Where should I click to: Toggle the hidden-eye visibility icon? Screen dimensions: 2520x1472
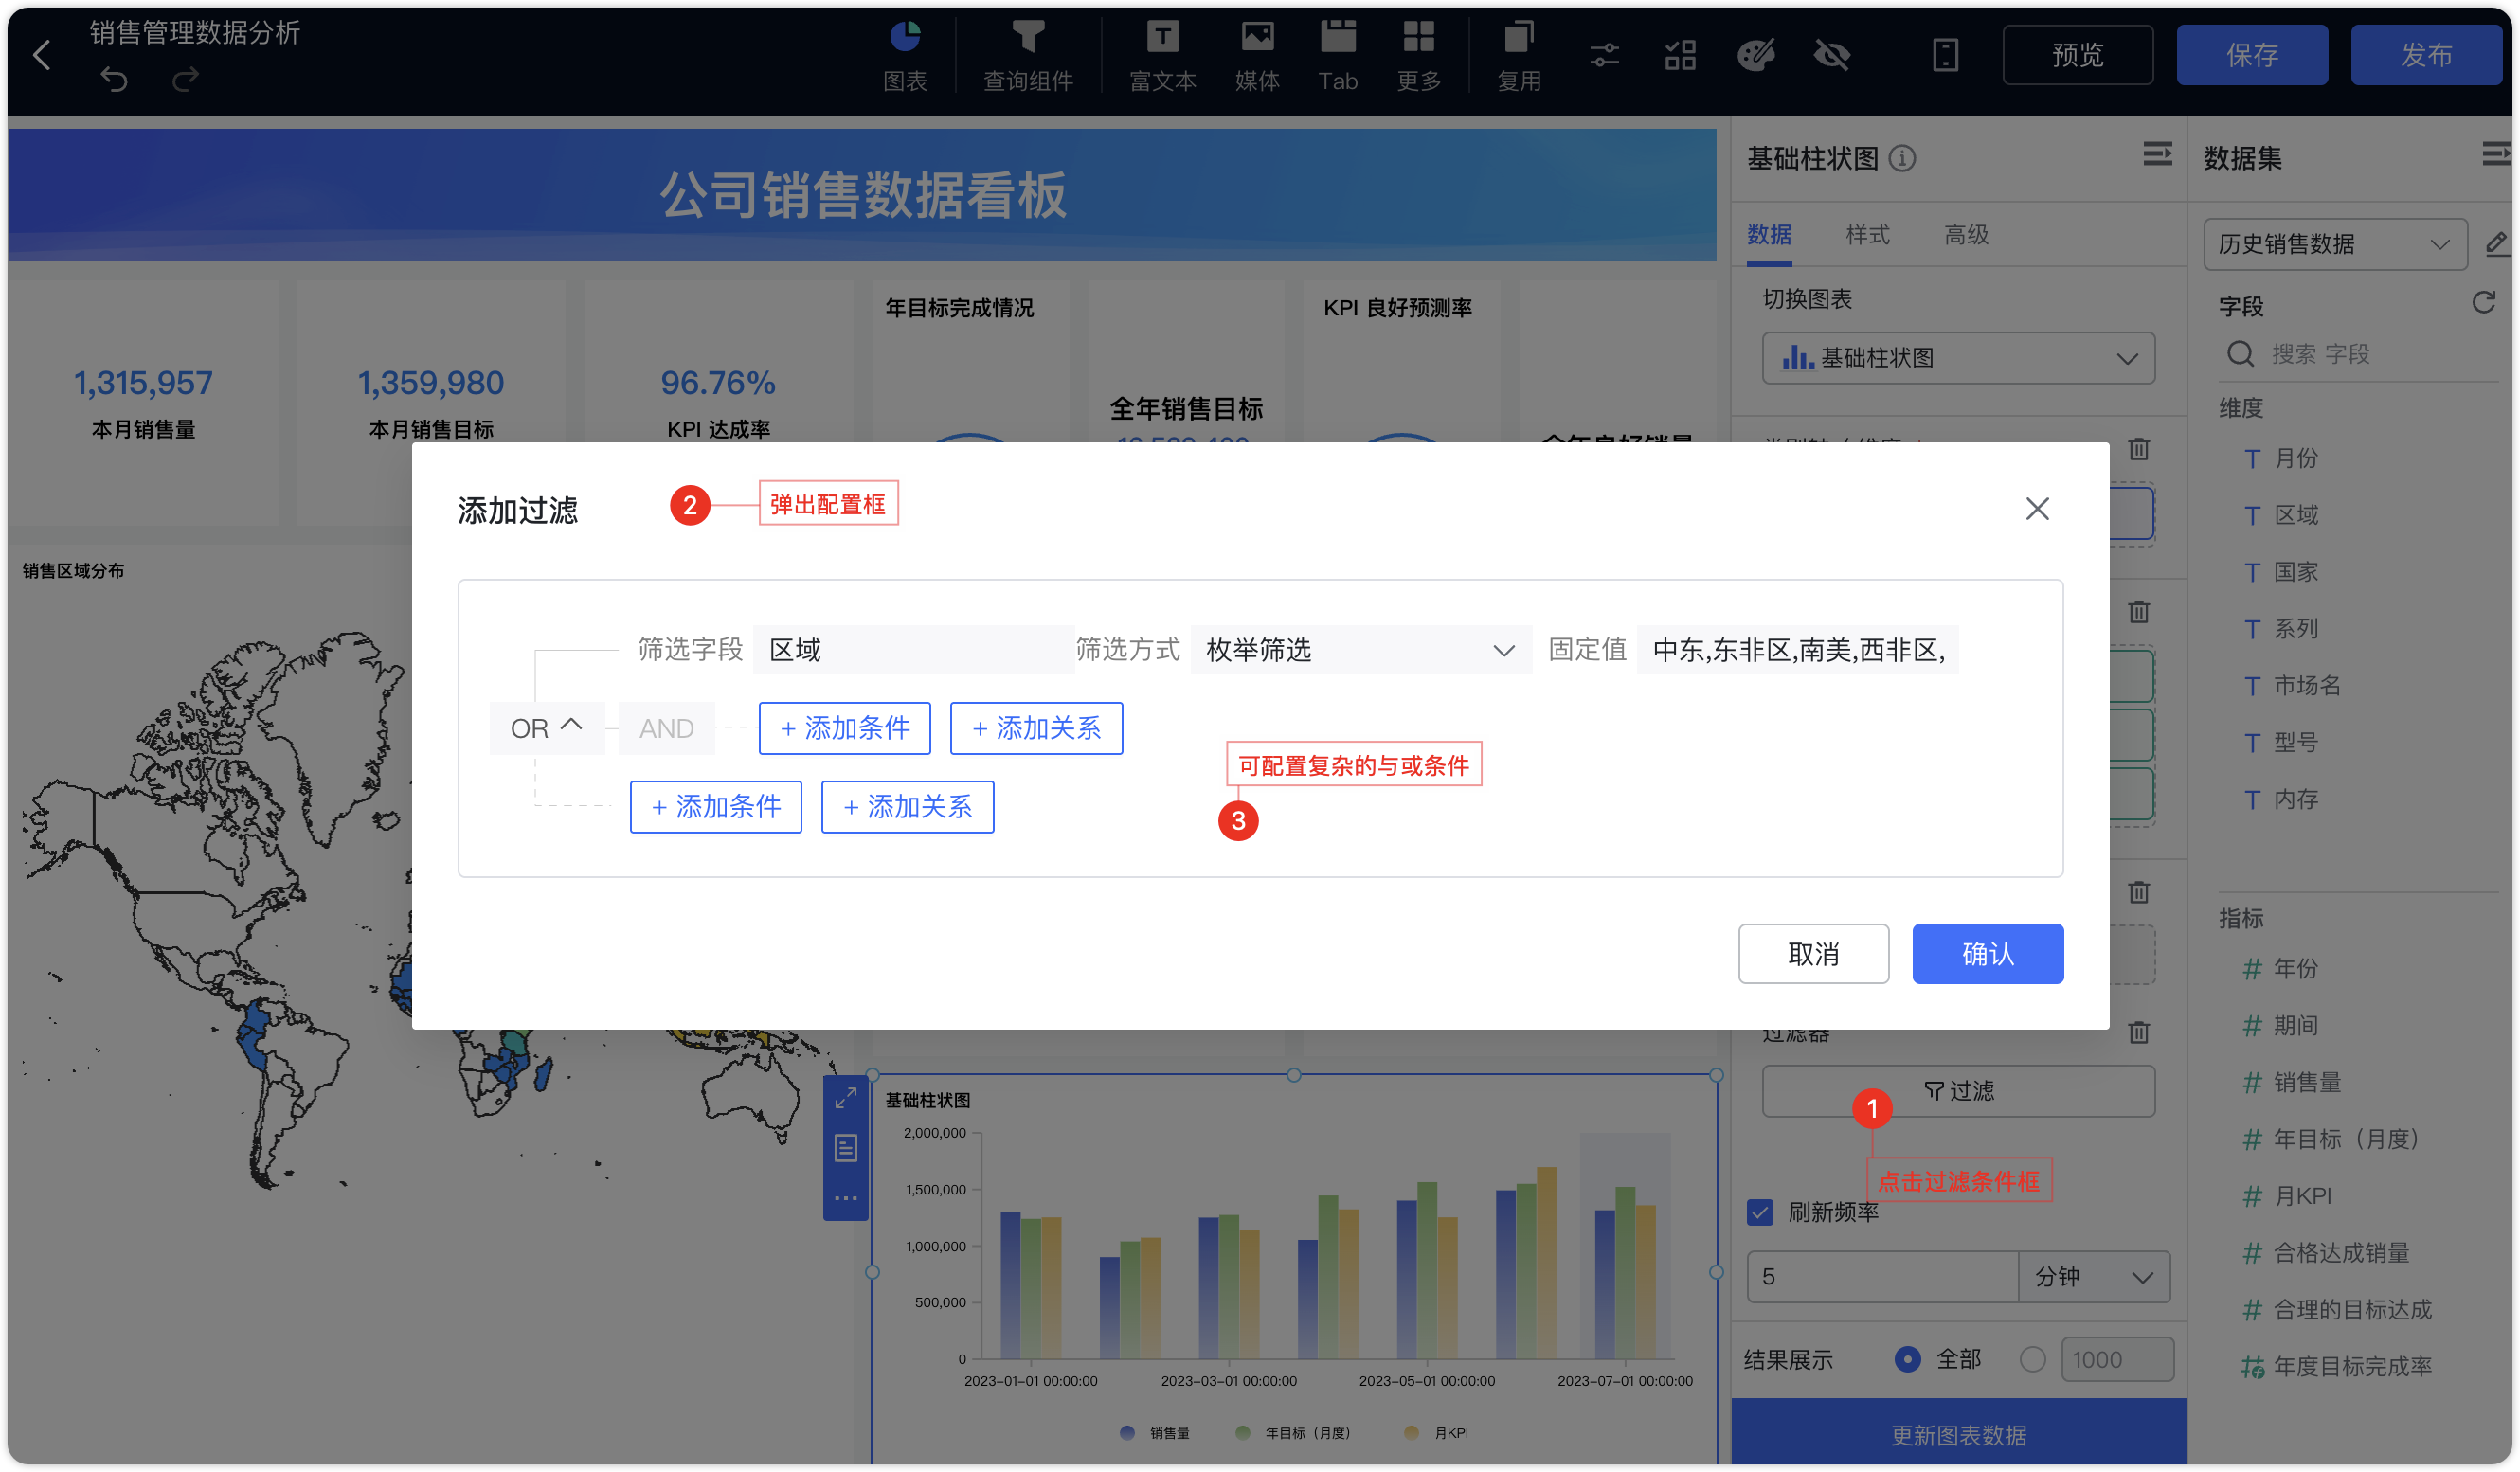(1832, 55)
